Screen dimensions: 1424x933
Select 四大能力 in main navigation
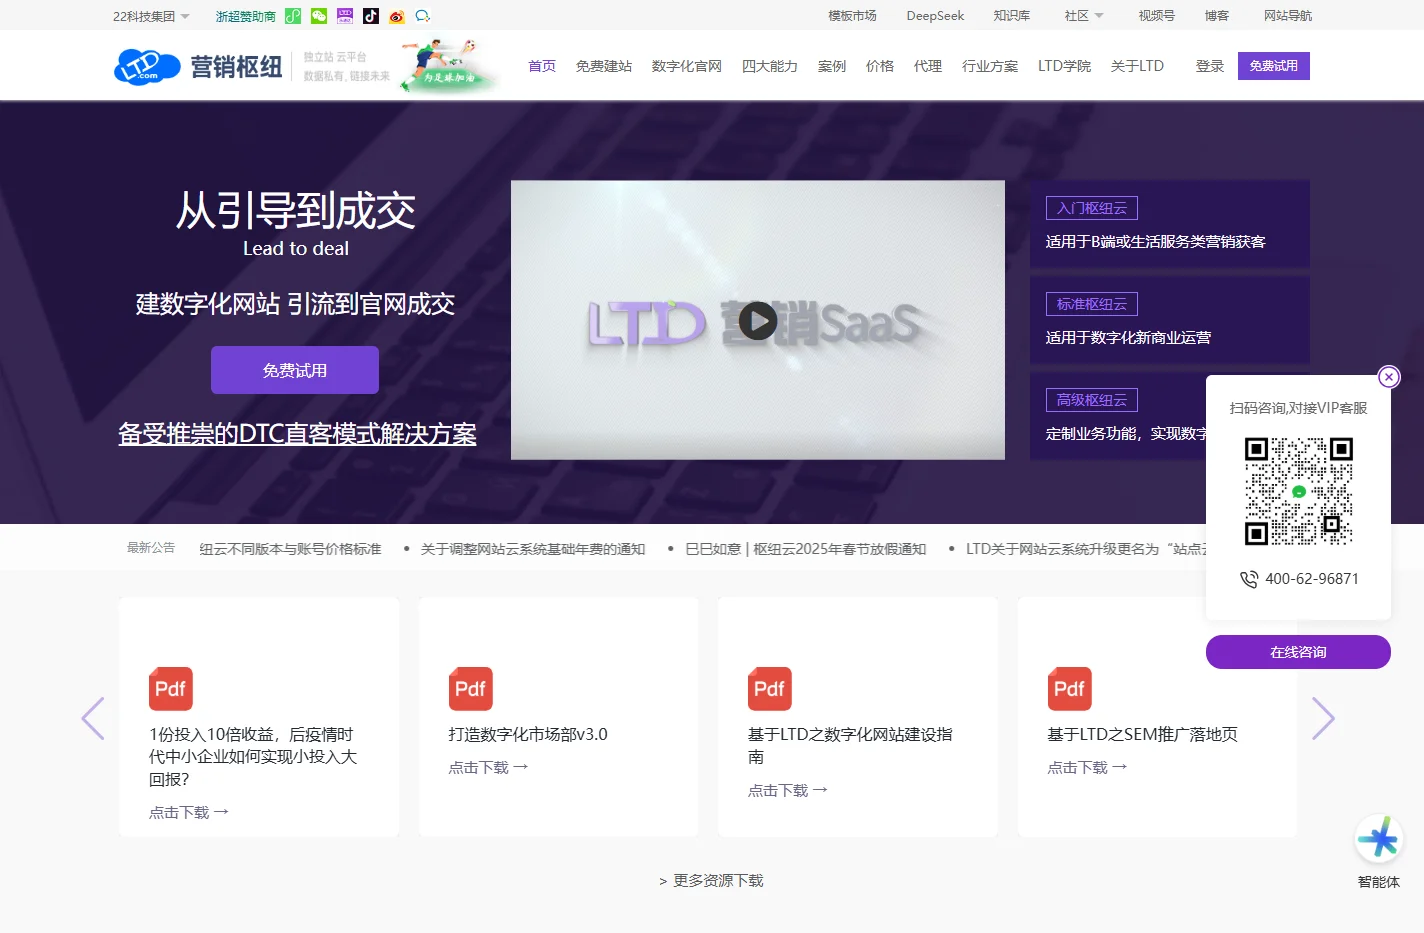tap(770, 66)
